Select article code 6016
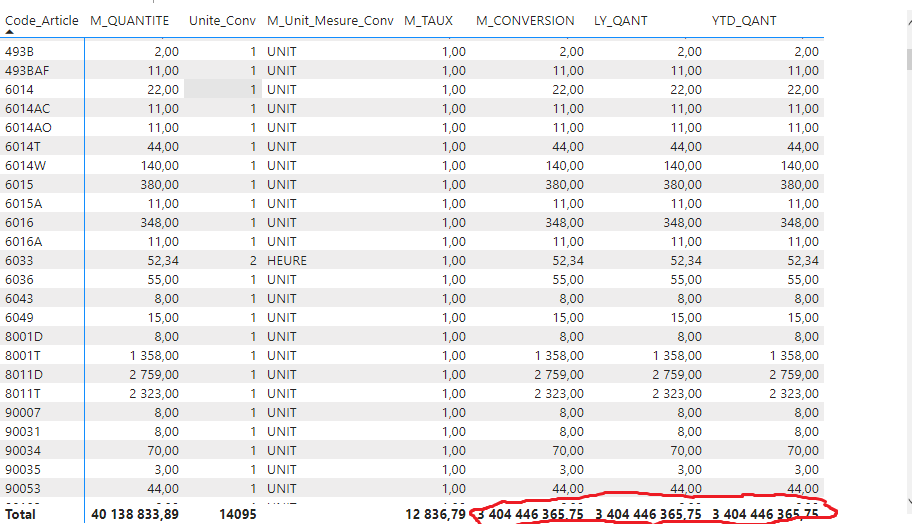 [x=19, y=223]
